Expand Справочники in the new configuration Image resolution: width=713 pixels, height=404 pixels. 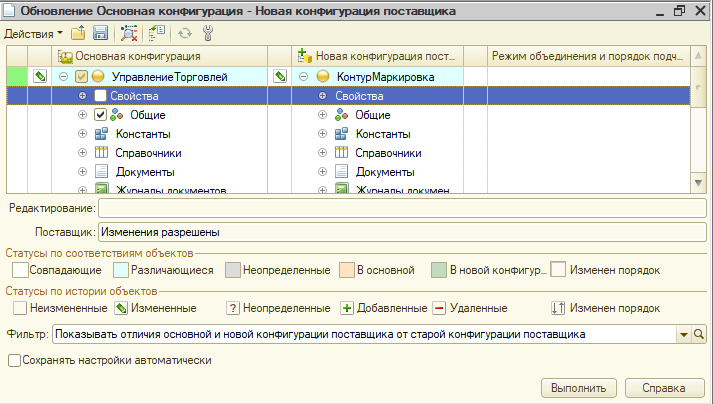(x=322, y=152)
